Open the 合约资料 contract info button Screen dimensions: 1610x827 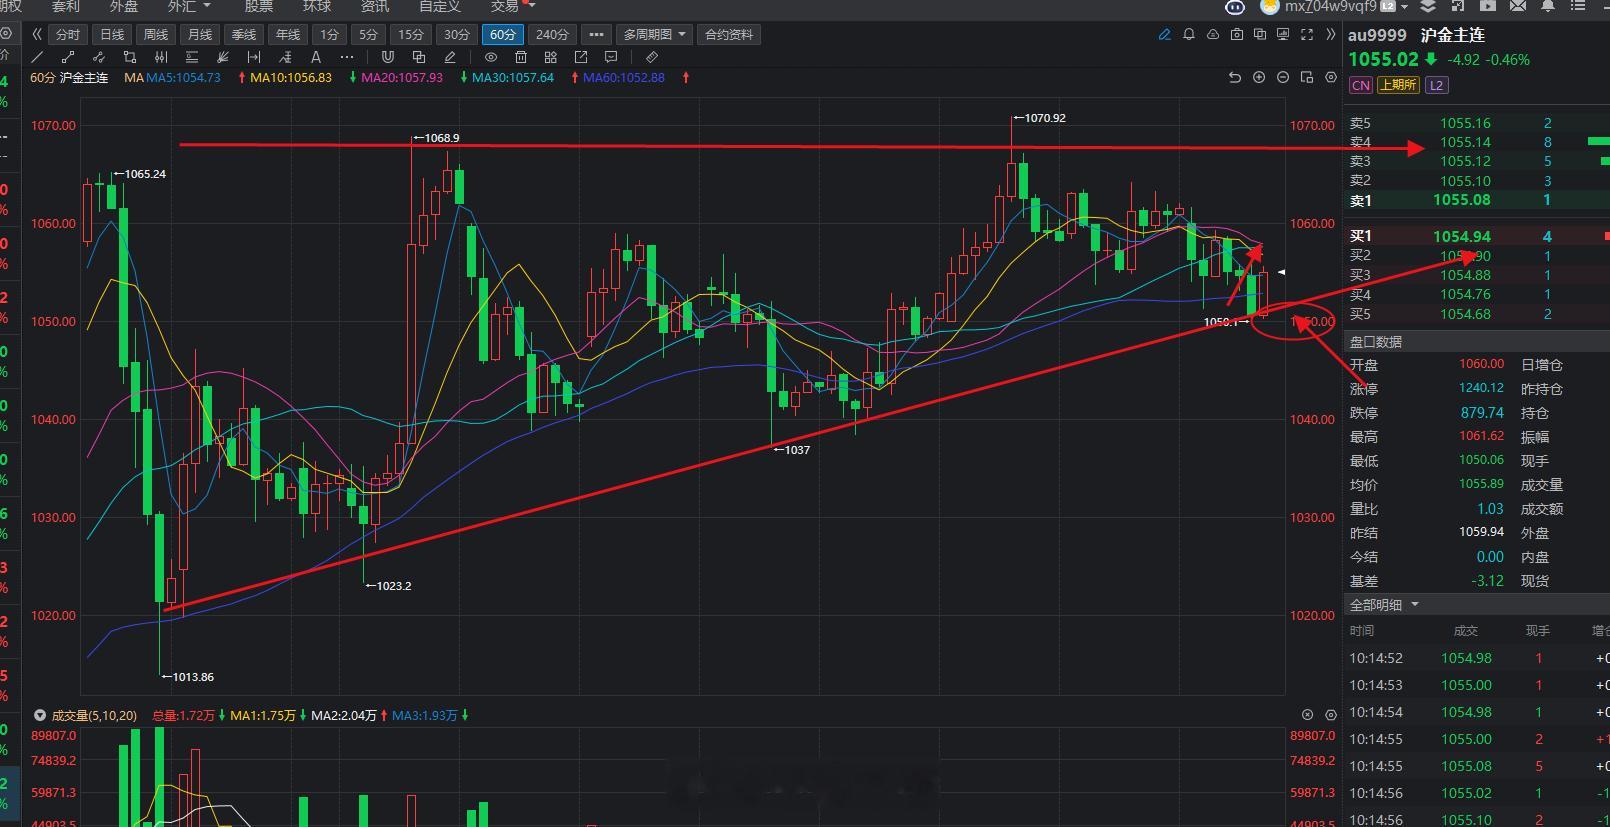pyautogui.click(x=729, y=34)
